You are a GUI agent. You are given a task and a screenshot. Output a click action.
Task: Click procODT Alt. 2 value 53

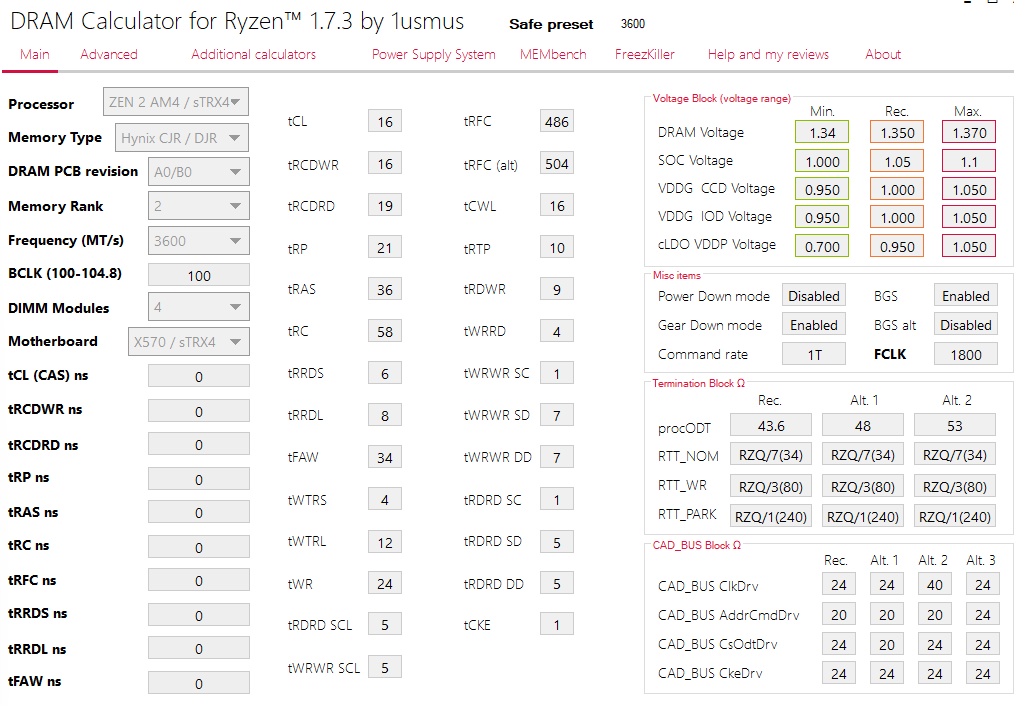pos(955,425)
